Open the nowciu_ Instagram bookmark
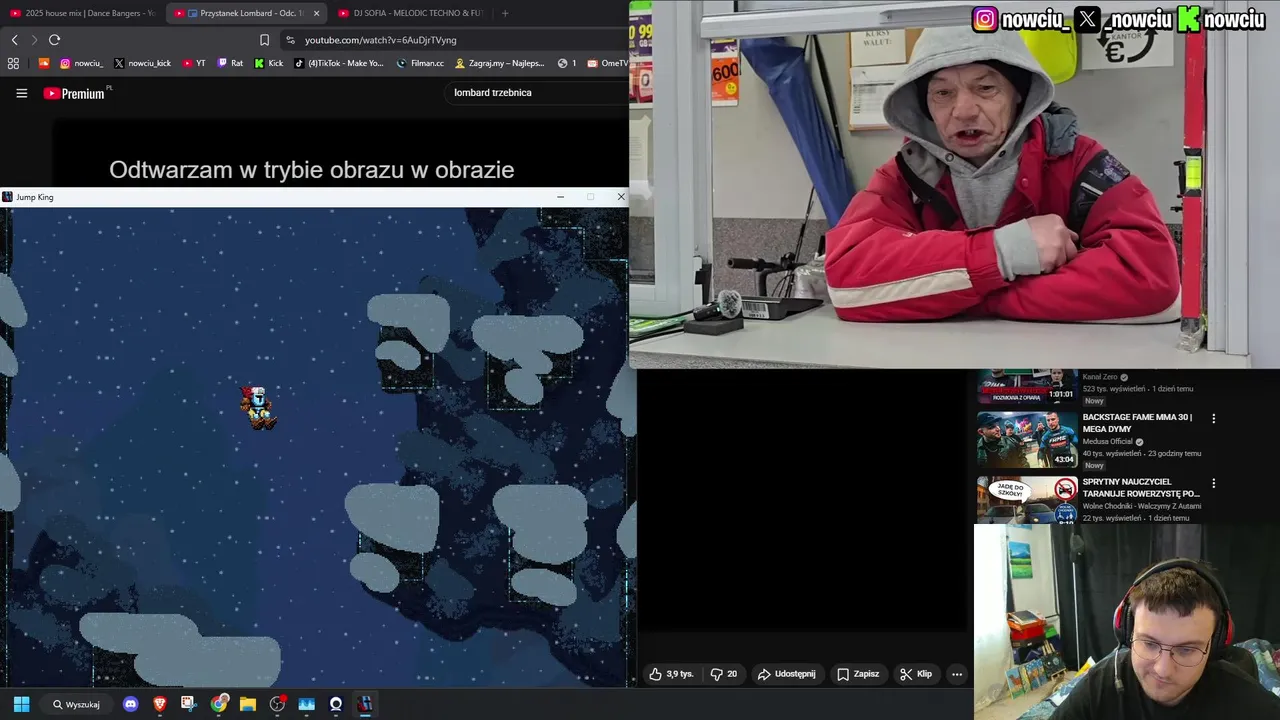 pyautogui.click(x=81, y=63)
